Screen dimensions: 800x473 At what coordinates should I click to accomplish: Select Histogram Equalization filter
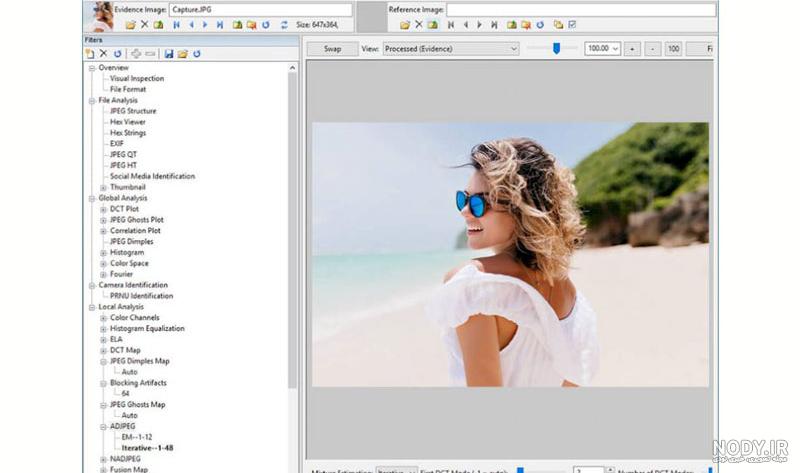147,329
